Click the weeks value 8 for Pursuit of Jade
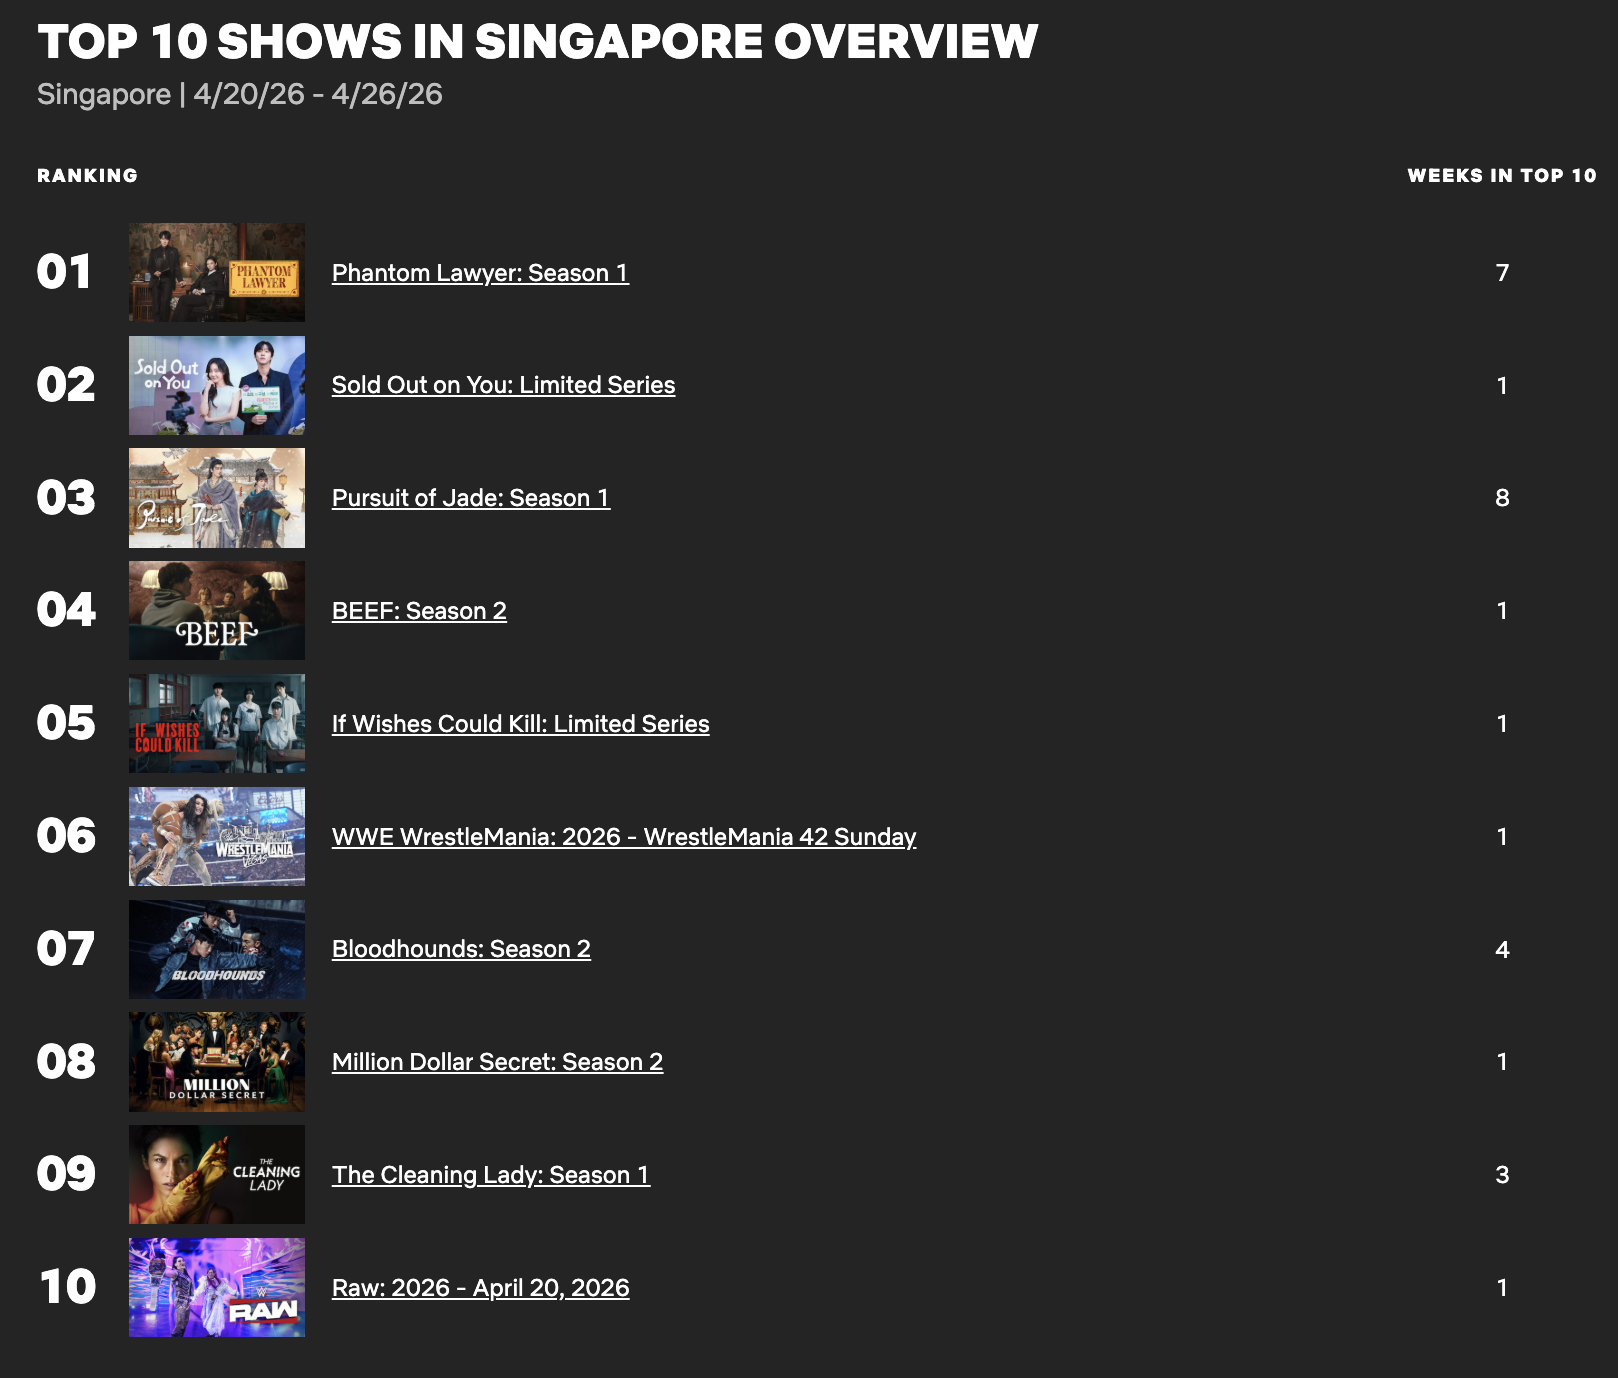 tap(1502, 498)
